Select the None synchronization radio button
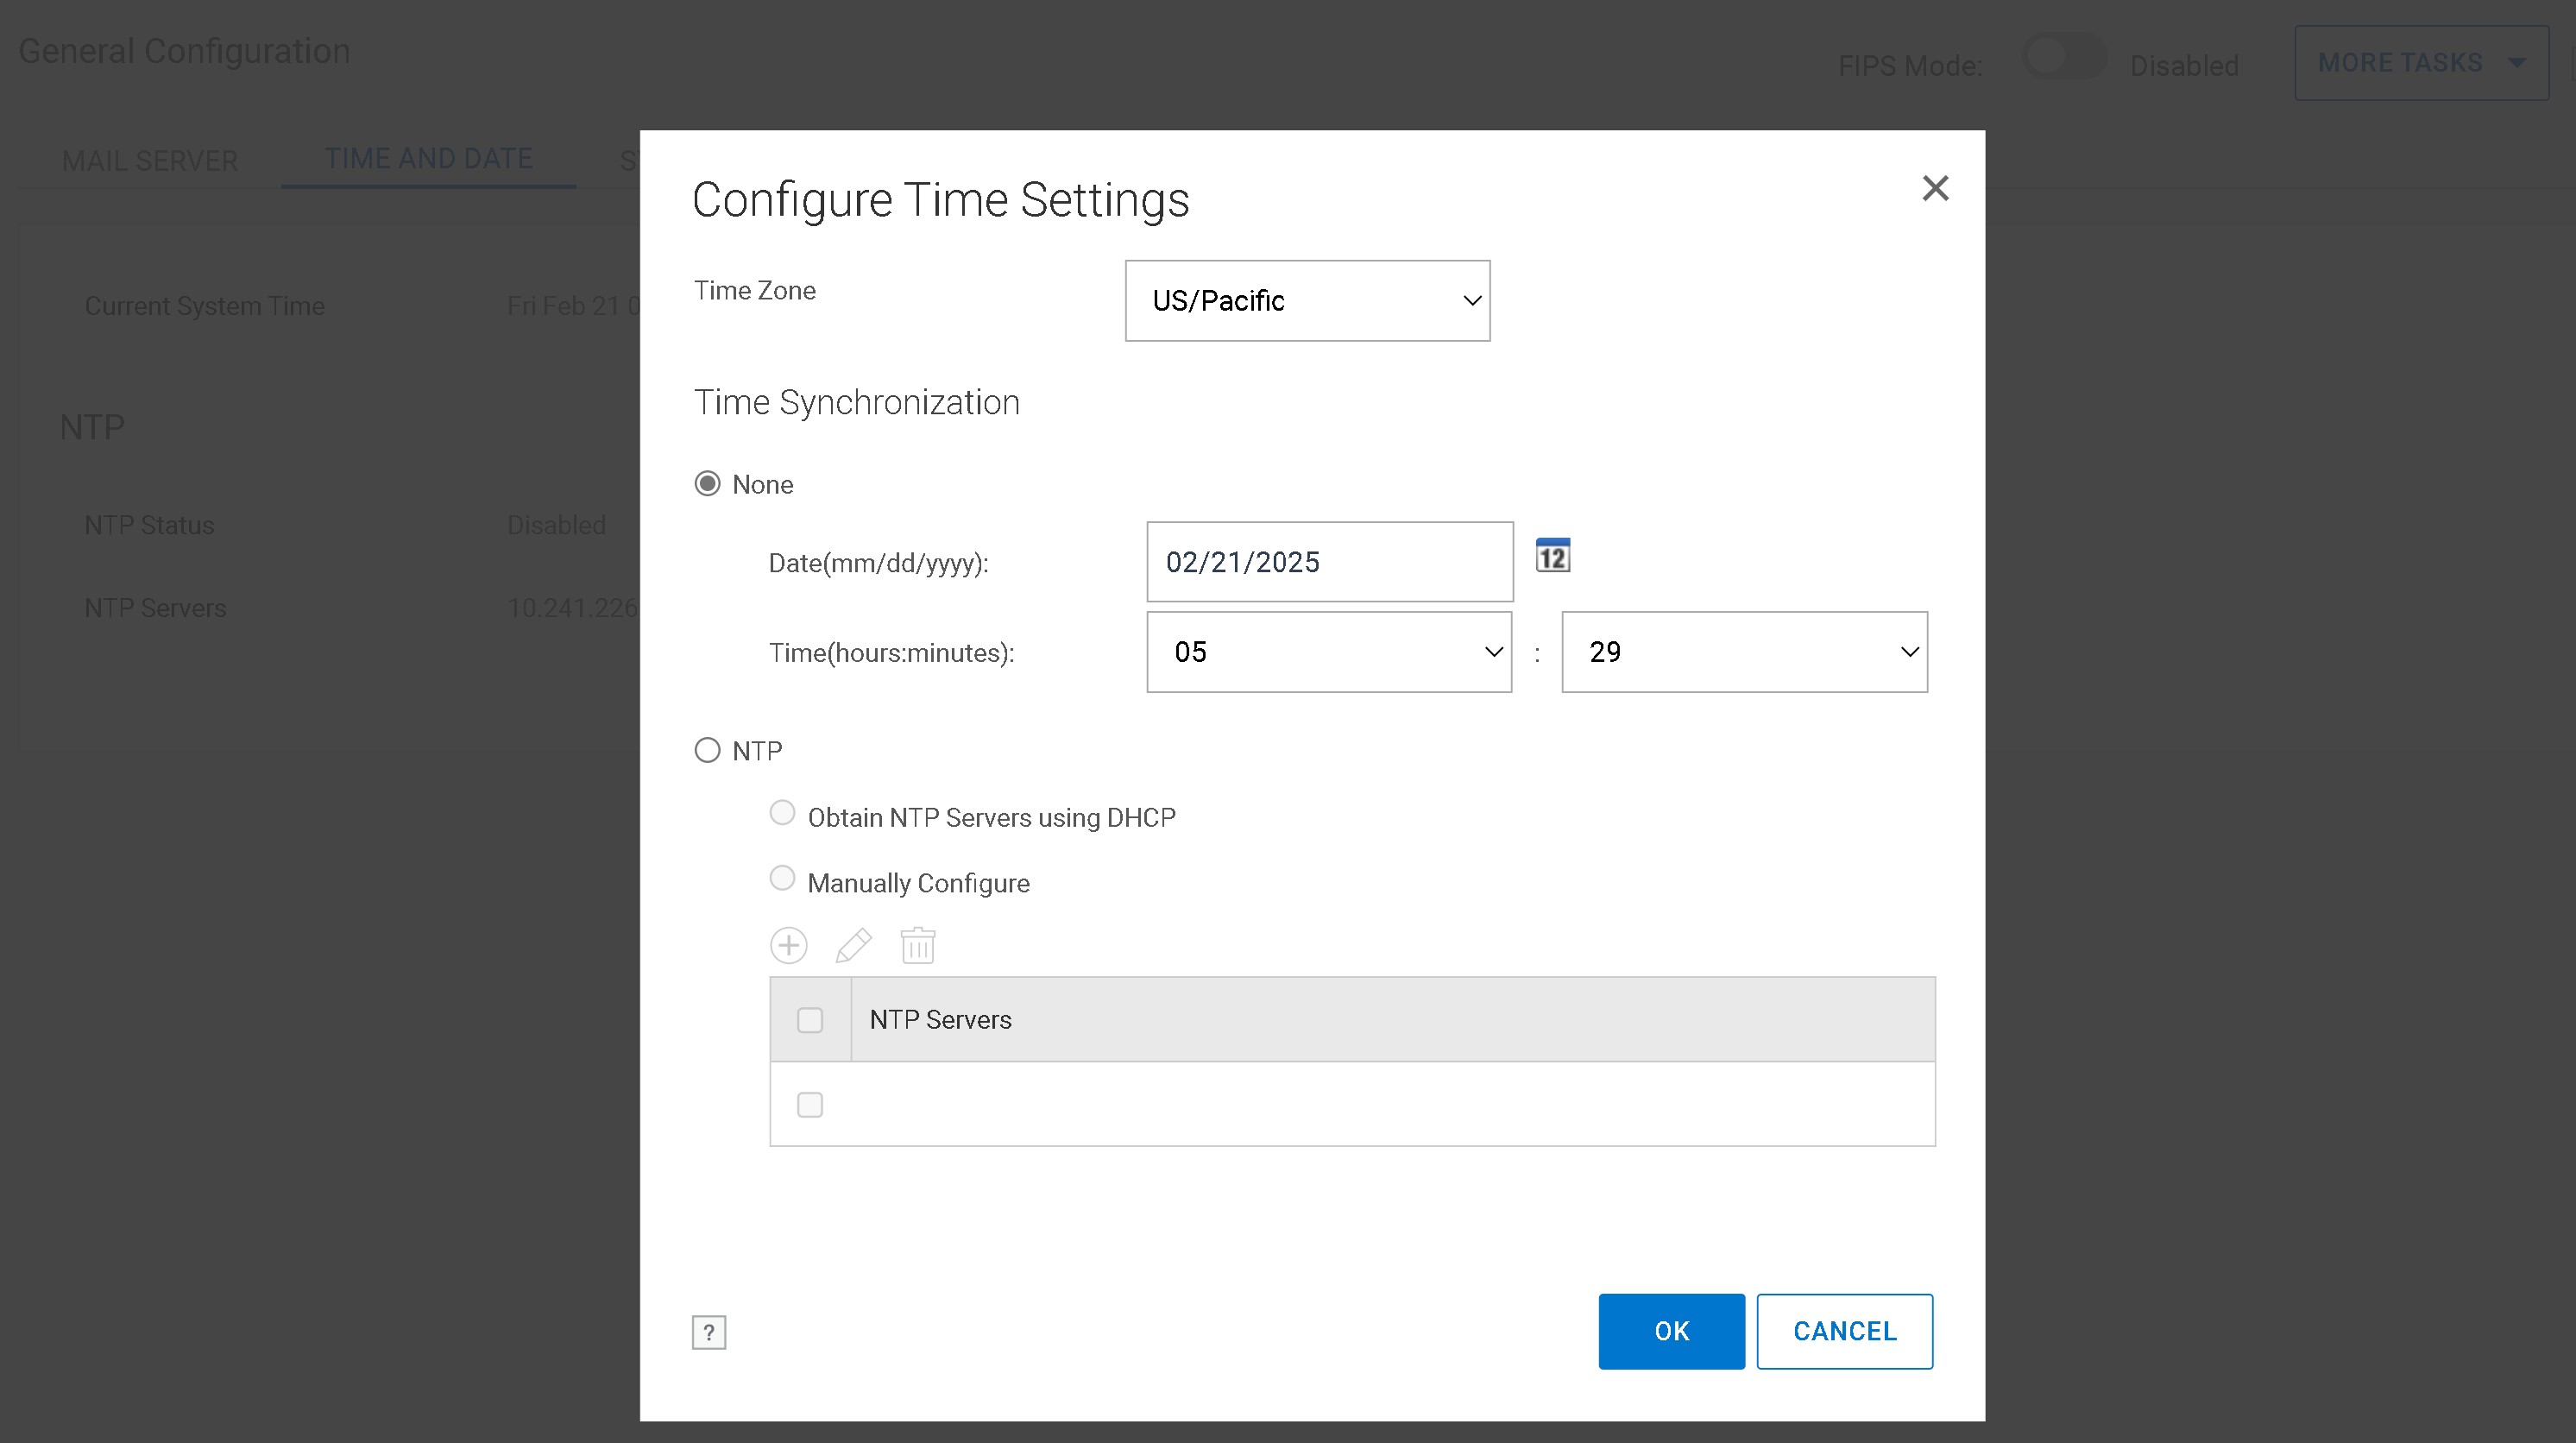2576x1443 pixels. pos(707,484)
